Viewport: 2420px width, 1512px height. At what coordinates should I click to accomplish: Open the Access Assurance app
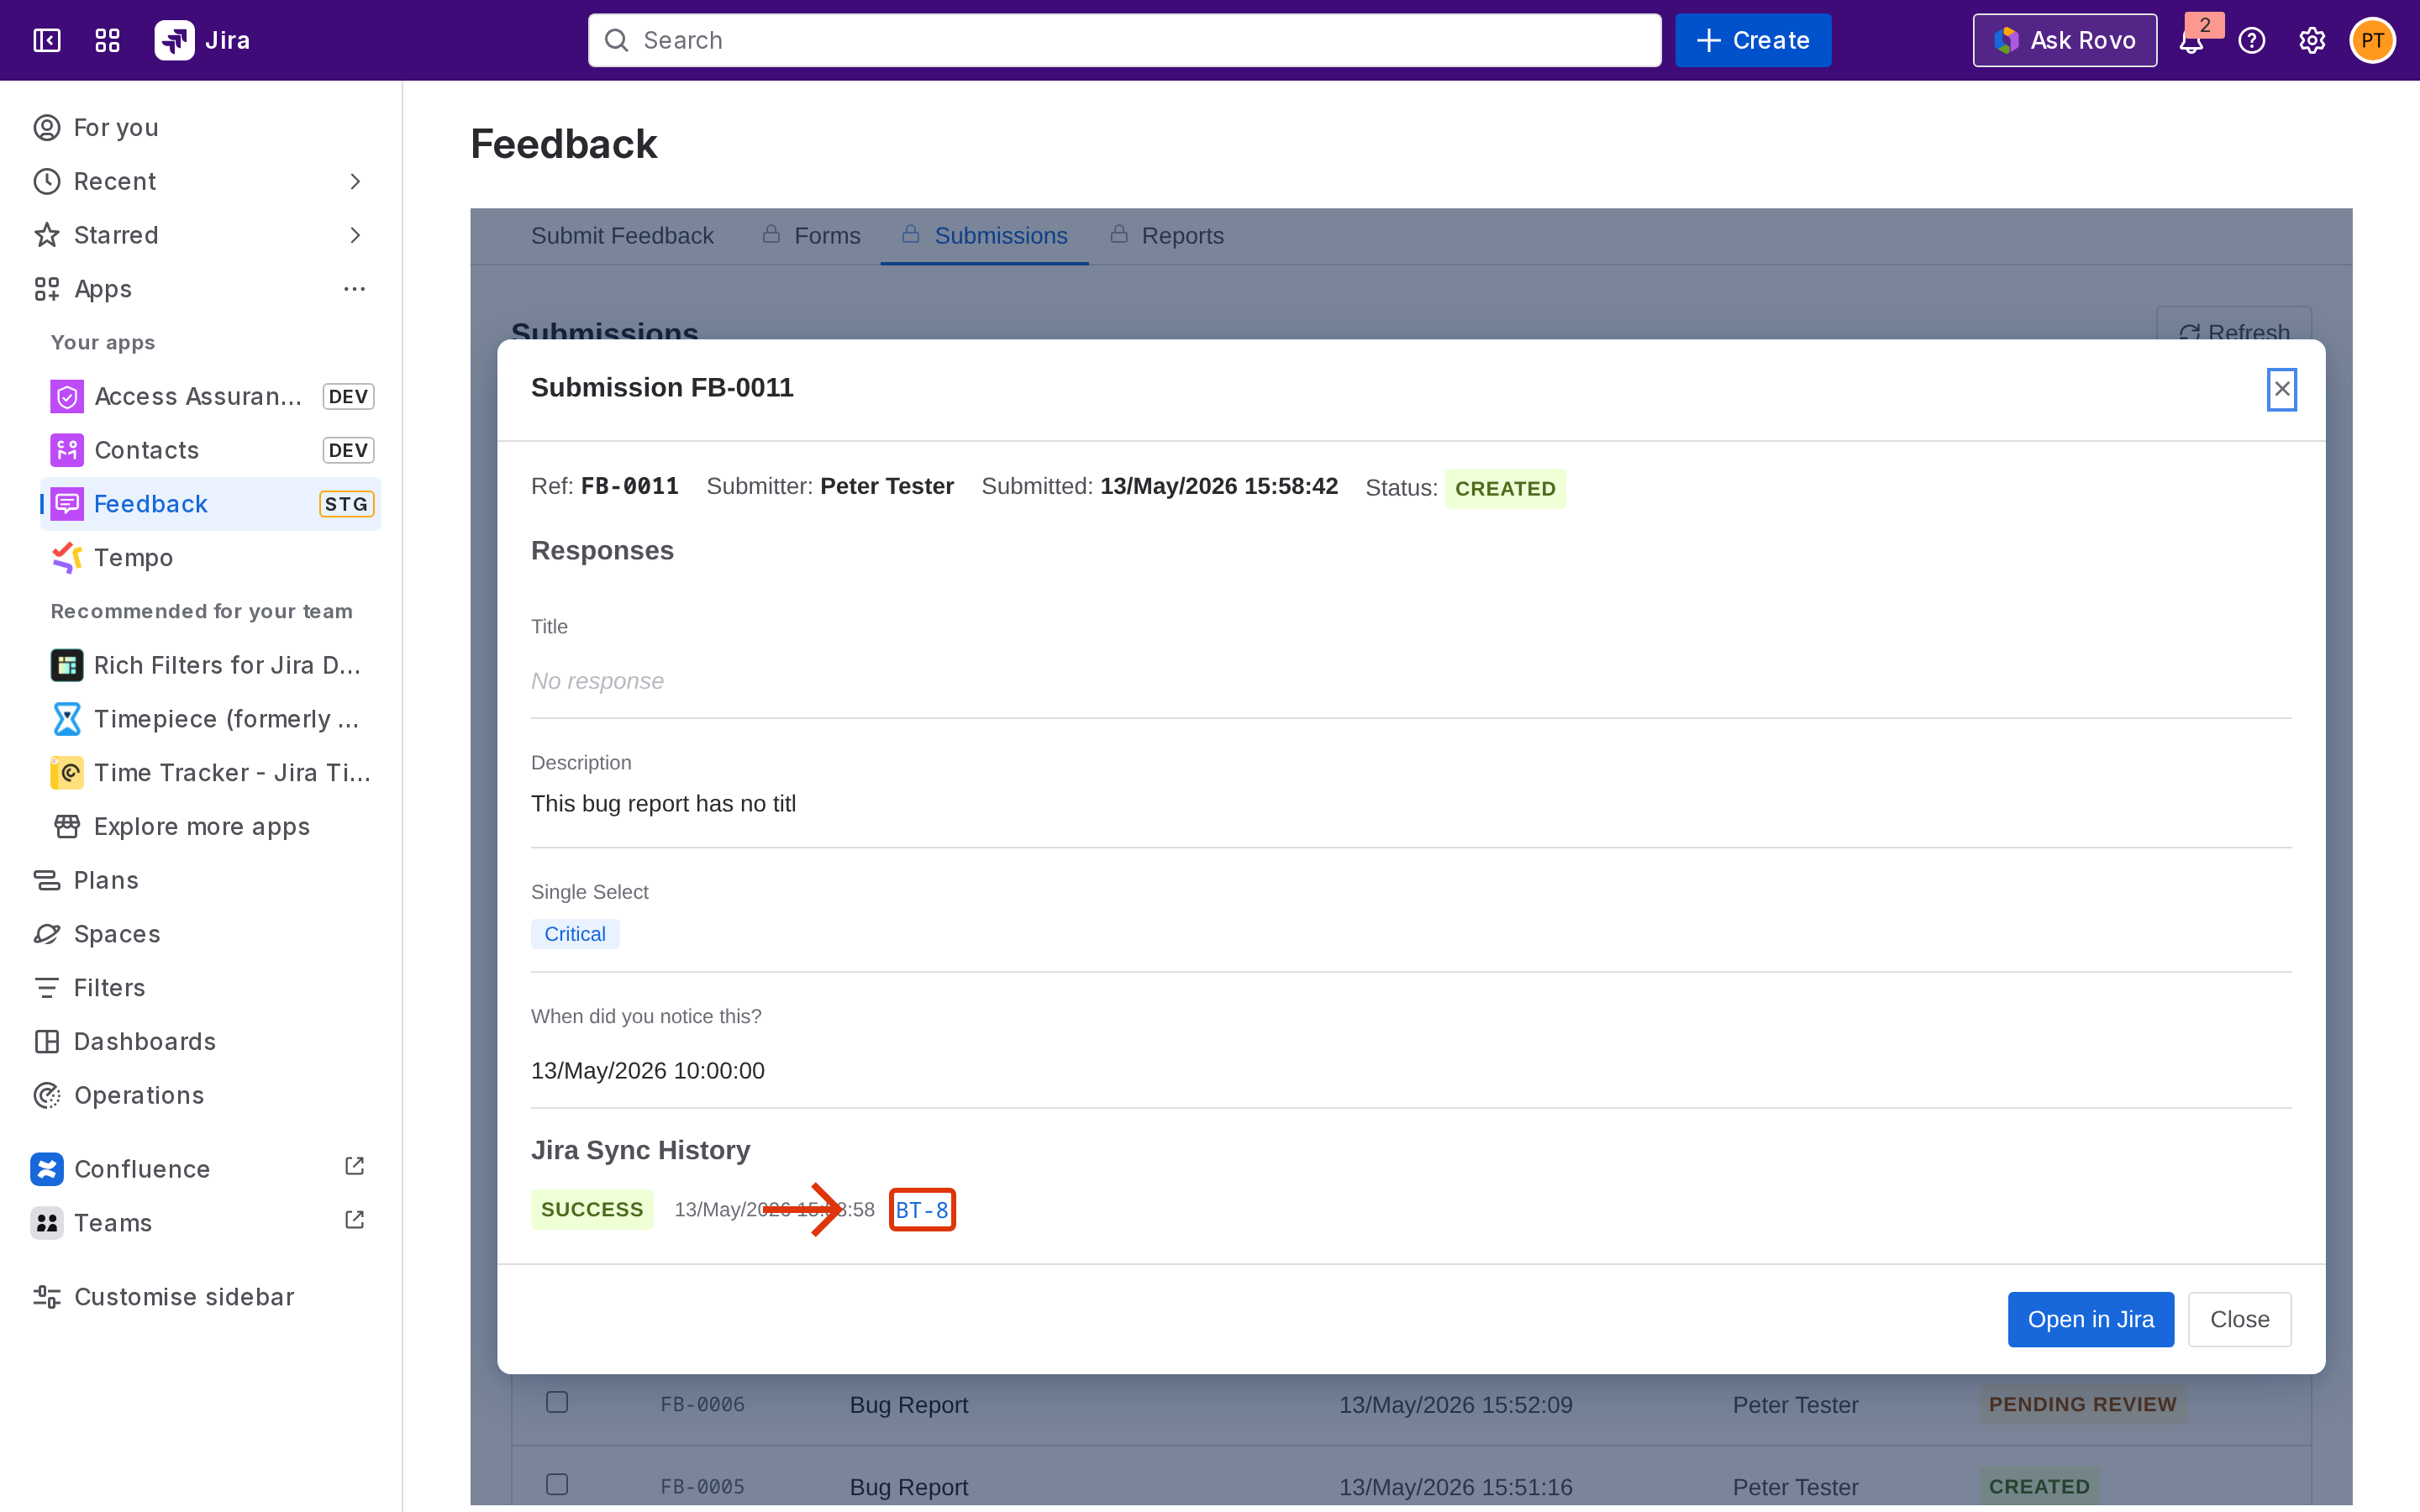coord(210,396)
